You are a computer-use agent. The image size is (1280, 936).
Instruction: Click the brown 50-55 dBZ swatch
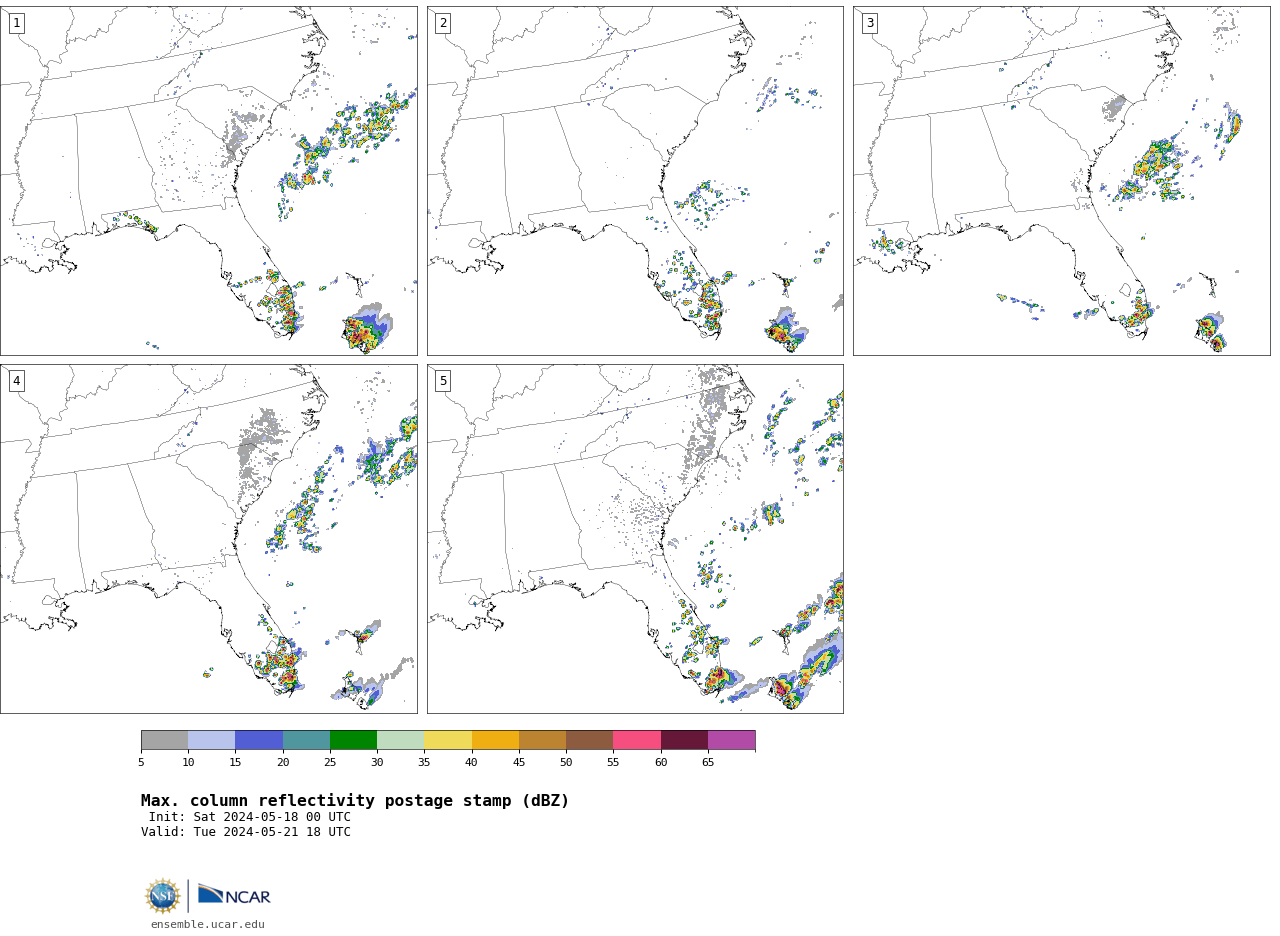590,740
